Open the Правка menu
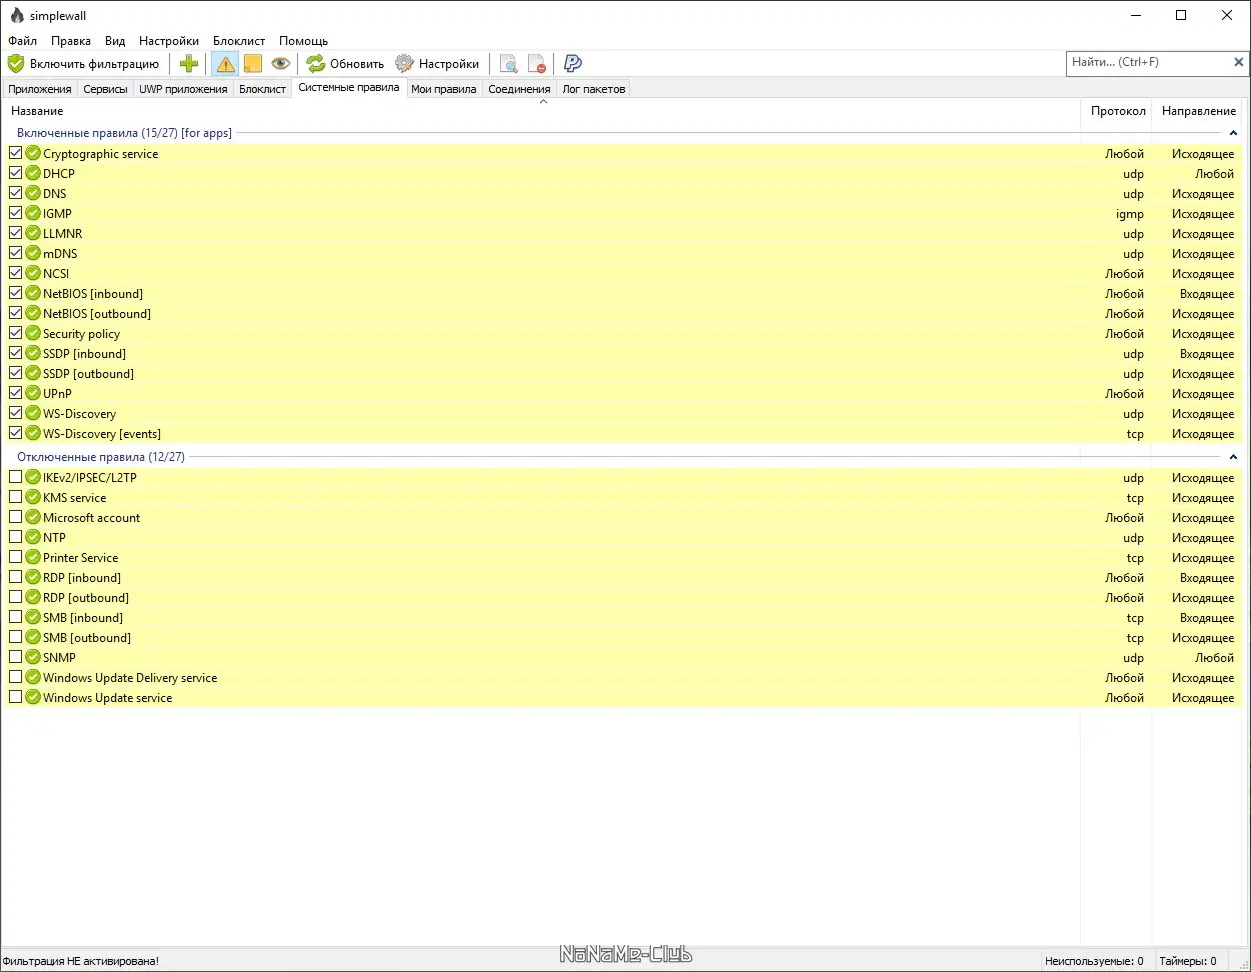The image size is (1251, 972). 71,41
